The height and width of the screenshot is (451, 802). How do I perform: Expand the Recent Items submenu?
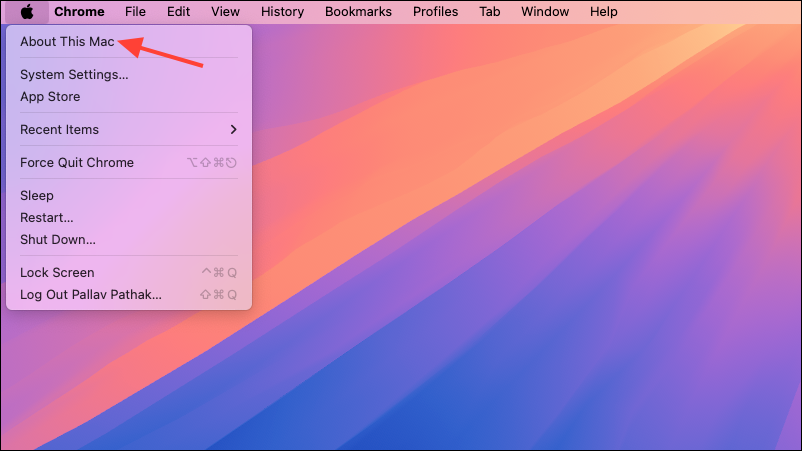[129, 129]
